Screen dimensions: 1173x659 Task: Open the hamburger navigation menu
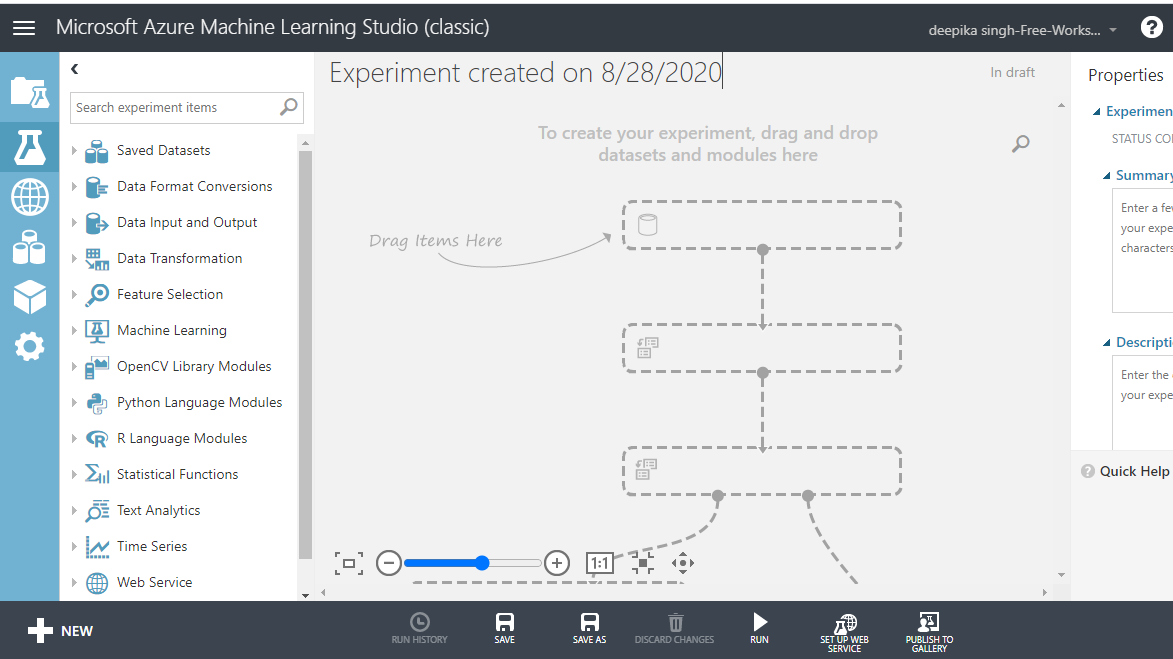click(x=24, y=28)
